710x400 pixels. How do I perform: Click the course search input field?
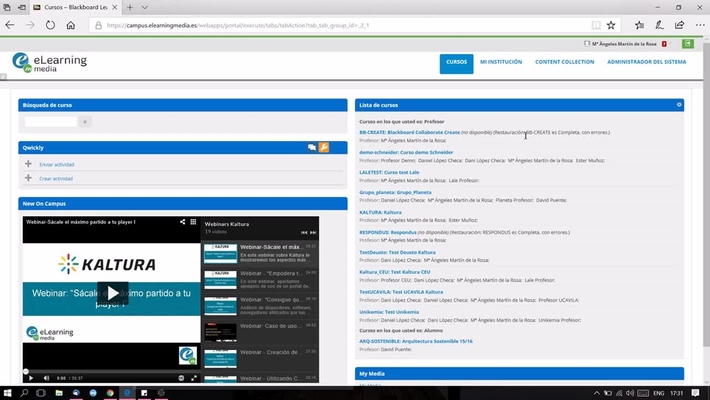tap(51, 121)
